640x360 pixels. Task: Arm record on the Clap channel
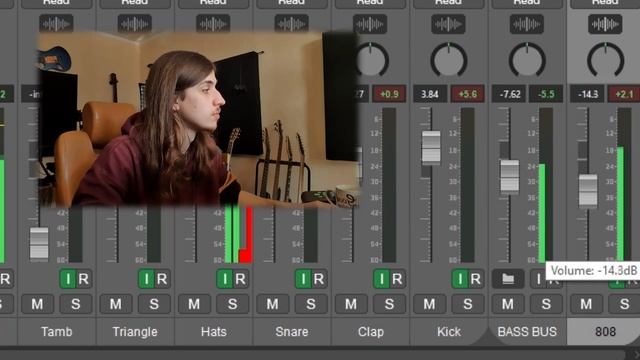(397, 279)
